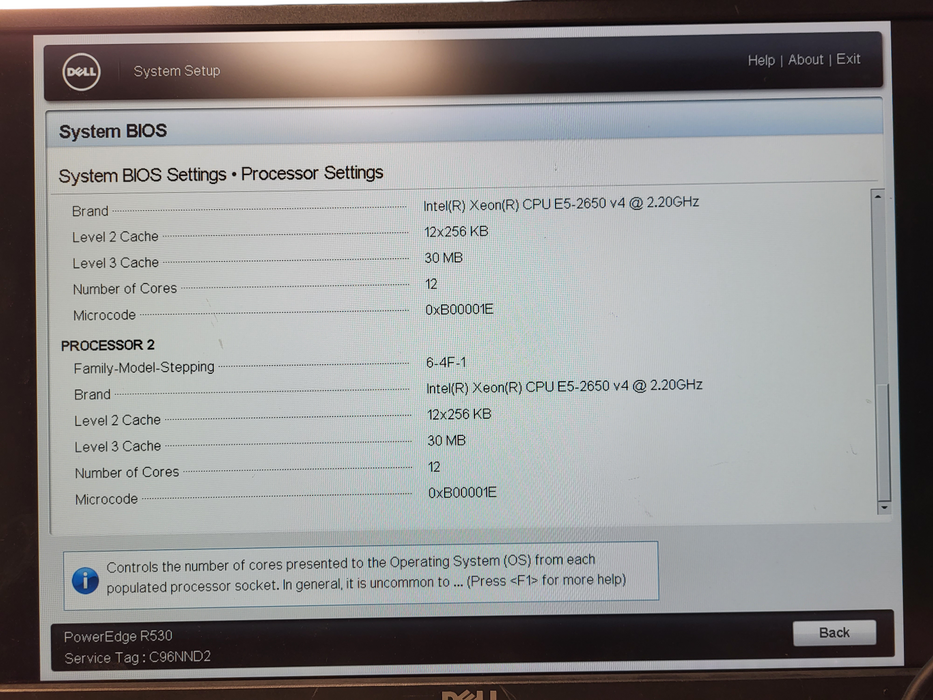Image resolution: width=933 pixels, height=700 pixels.
Task: Select Processor 2 Level 3 Cache label
Action: click(x=118, y=446)
